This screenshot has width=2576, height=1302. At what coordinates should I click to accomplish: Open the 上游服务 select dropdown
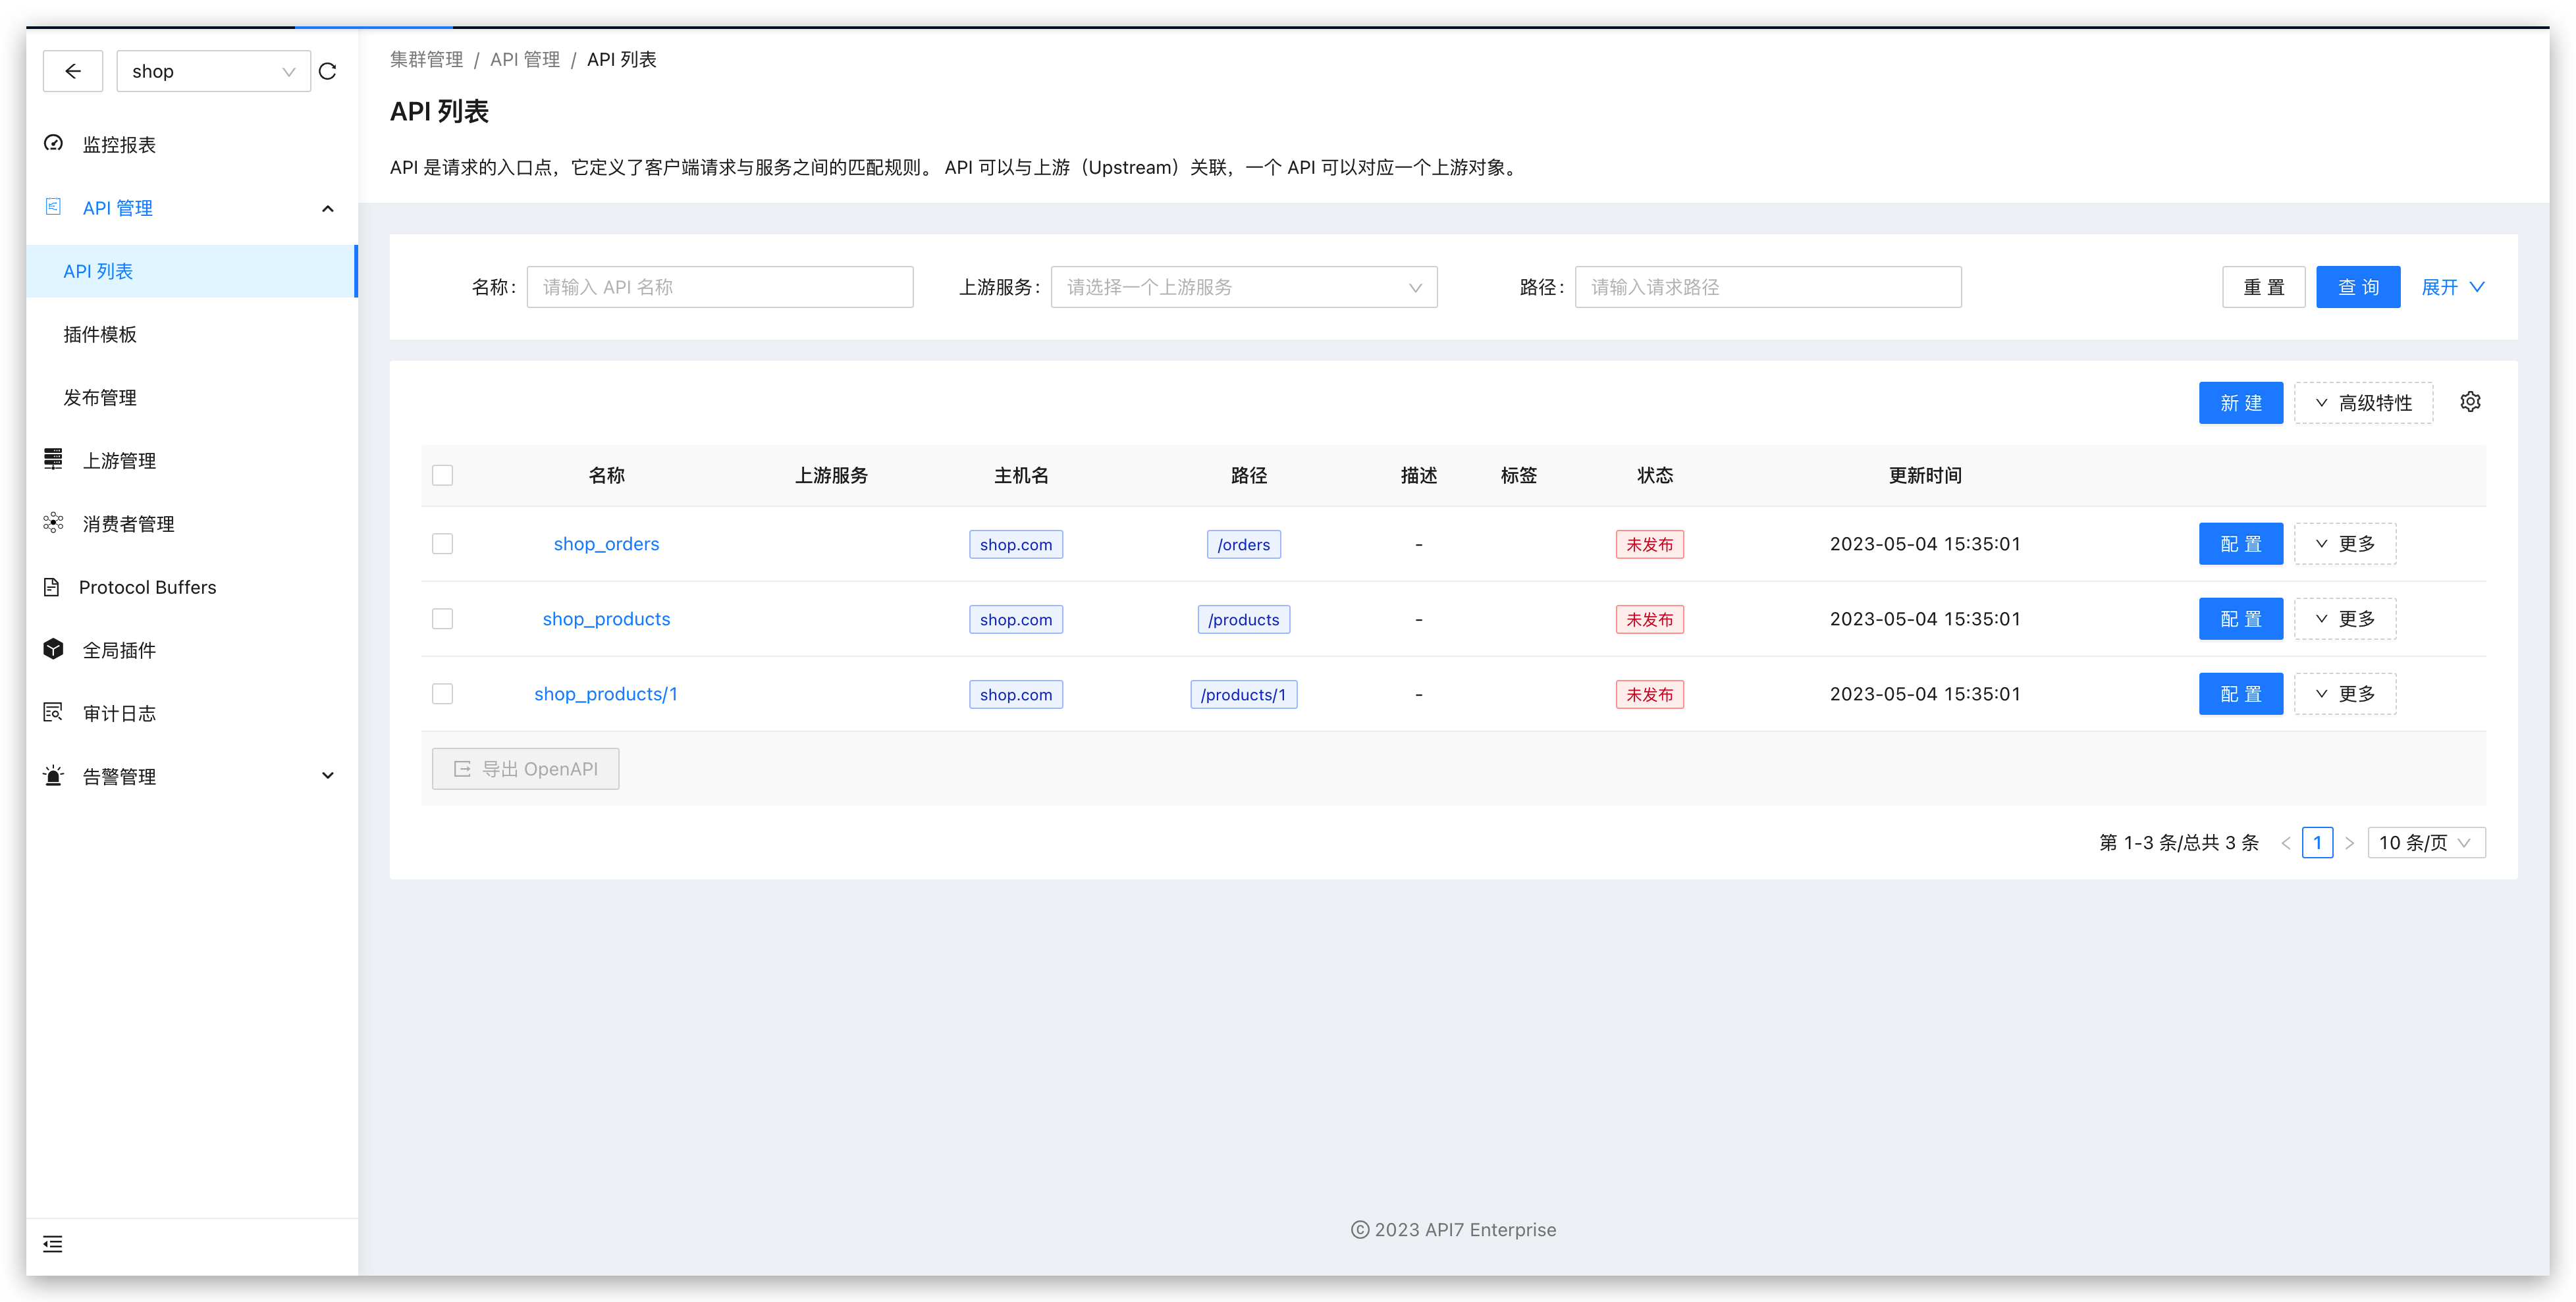pyautogui.click(x=1243, y=287)
